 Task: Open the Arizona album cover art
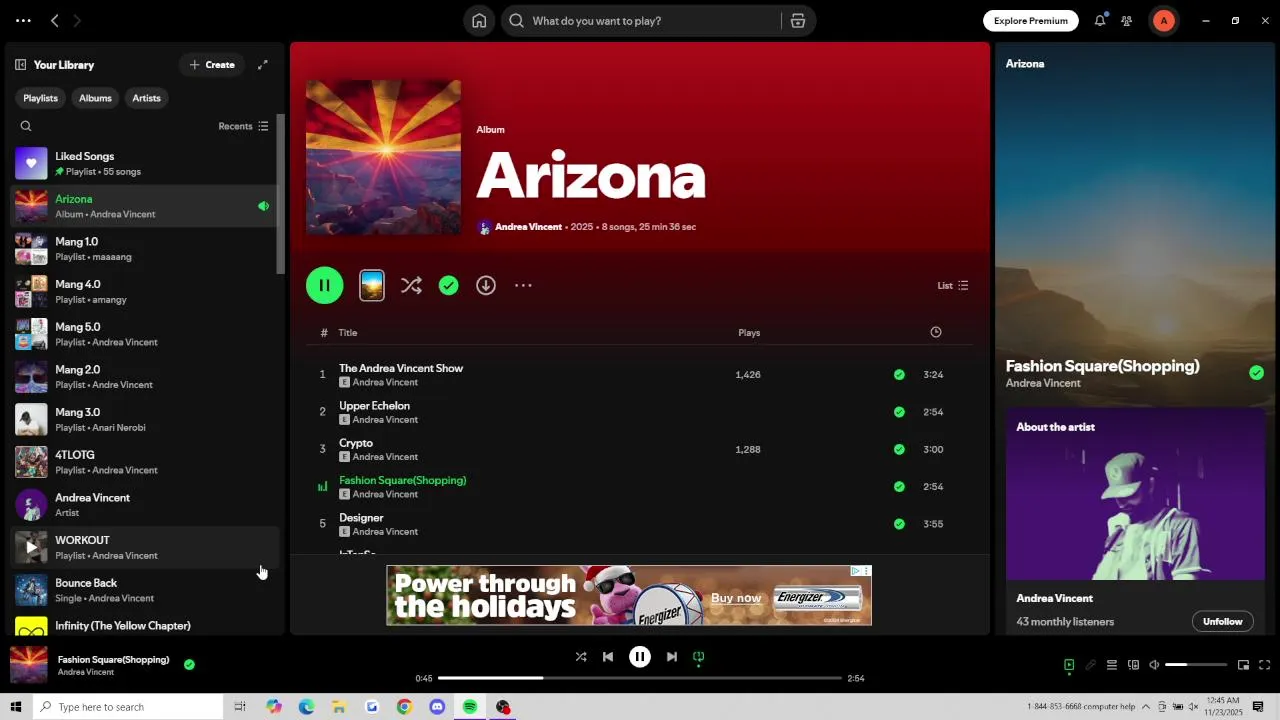tap(383, 158)
